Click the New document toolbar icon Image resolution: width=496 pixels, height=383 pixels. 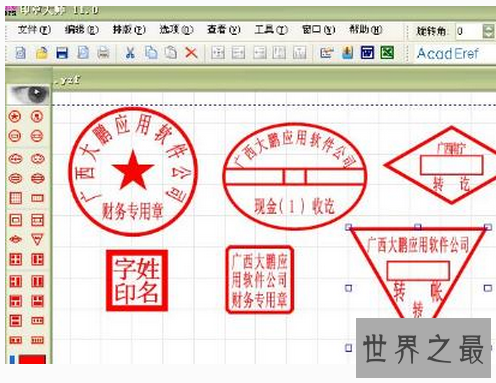21,53
